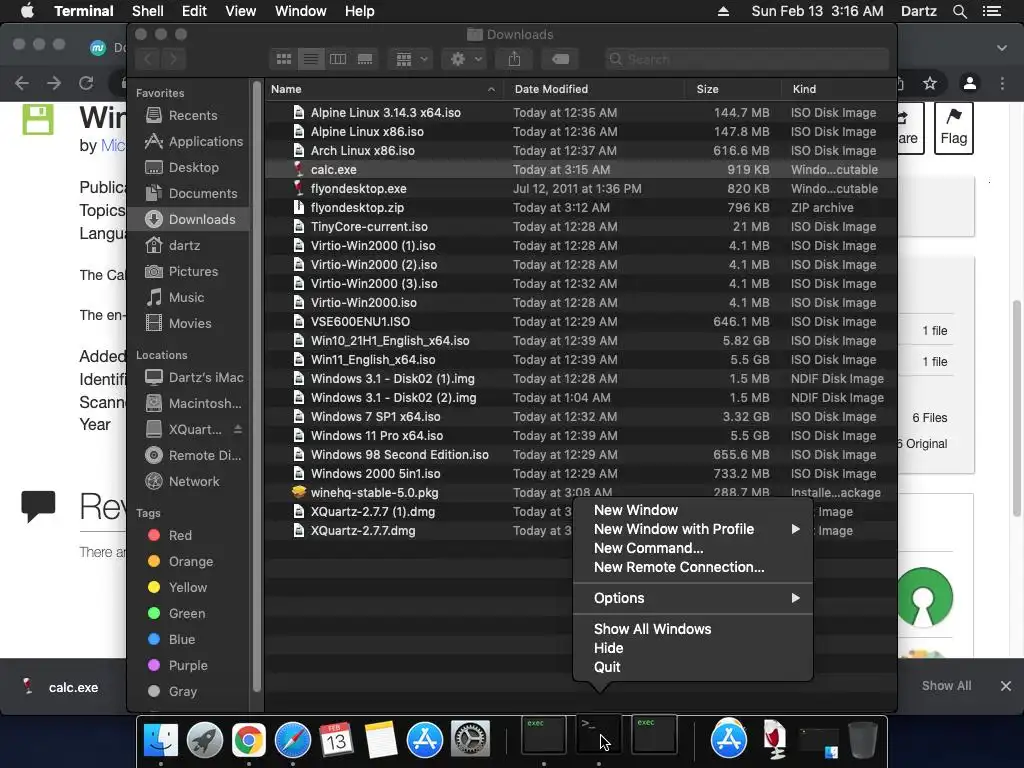This screenshot has height=768, width=1024.
Task: Close the Chrome downloads bar
Action: pyautogui.click(x=1006, y=686)
